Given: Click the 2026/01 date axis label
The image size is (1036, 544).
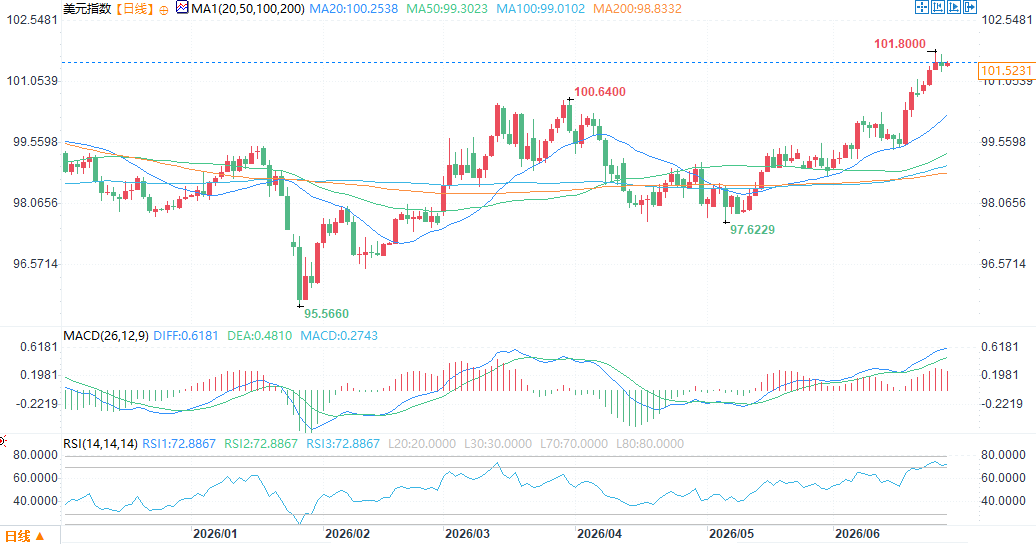Looking at the screenshot, I should click(215, 533).
